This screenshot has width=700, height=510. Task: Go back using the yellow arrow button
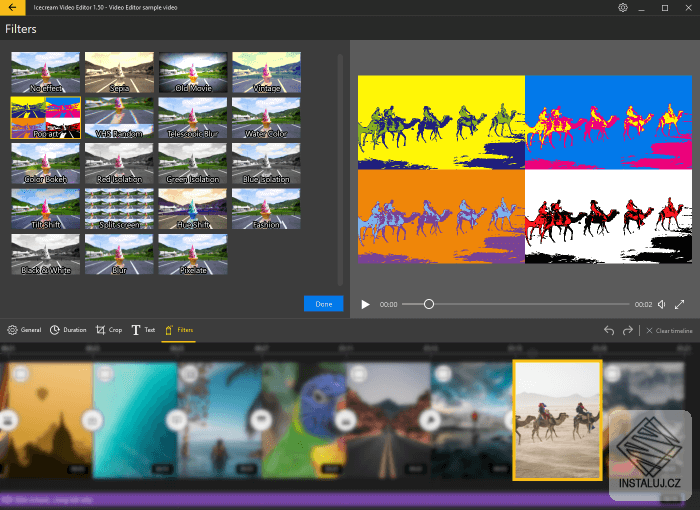tap(12, 8)
